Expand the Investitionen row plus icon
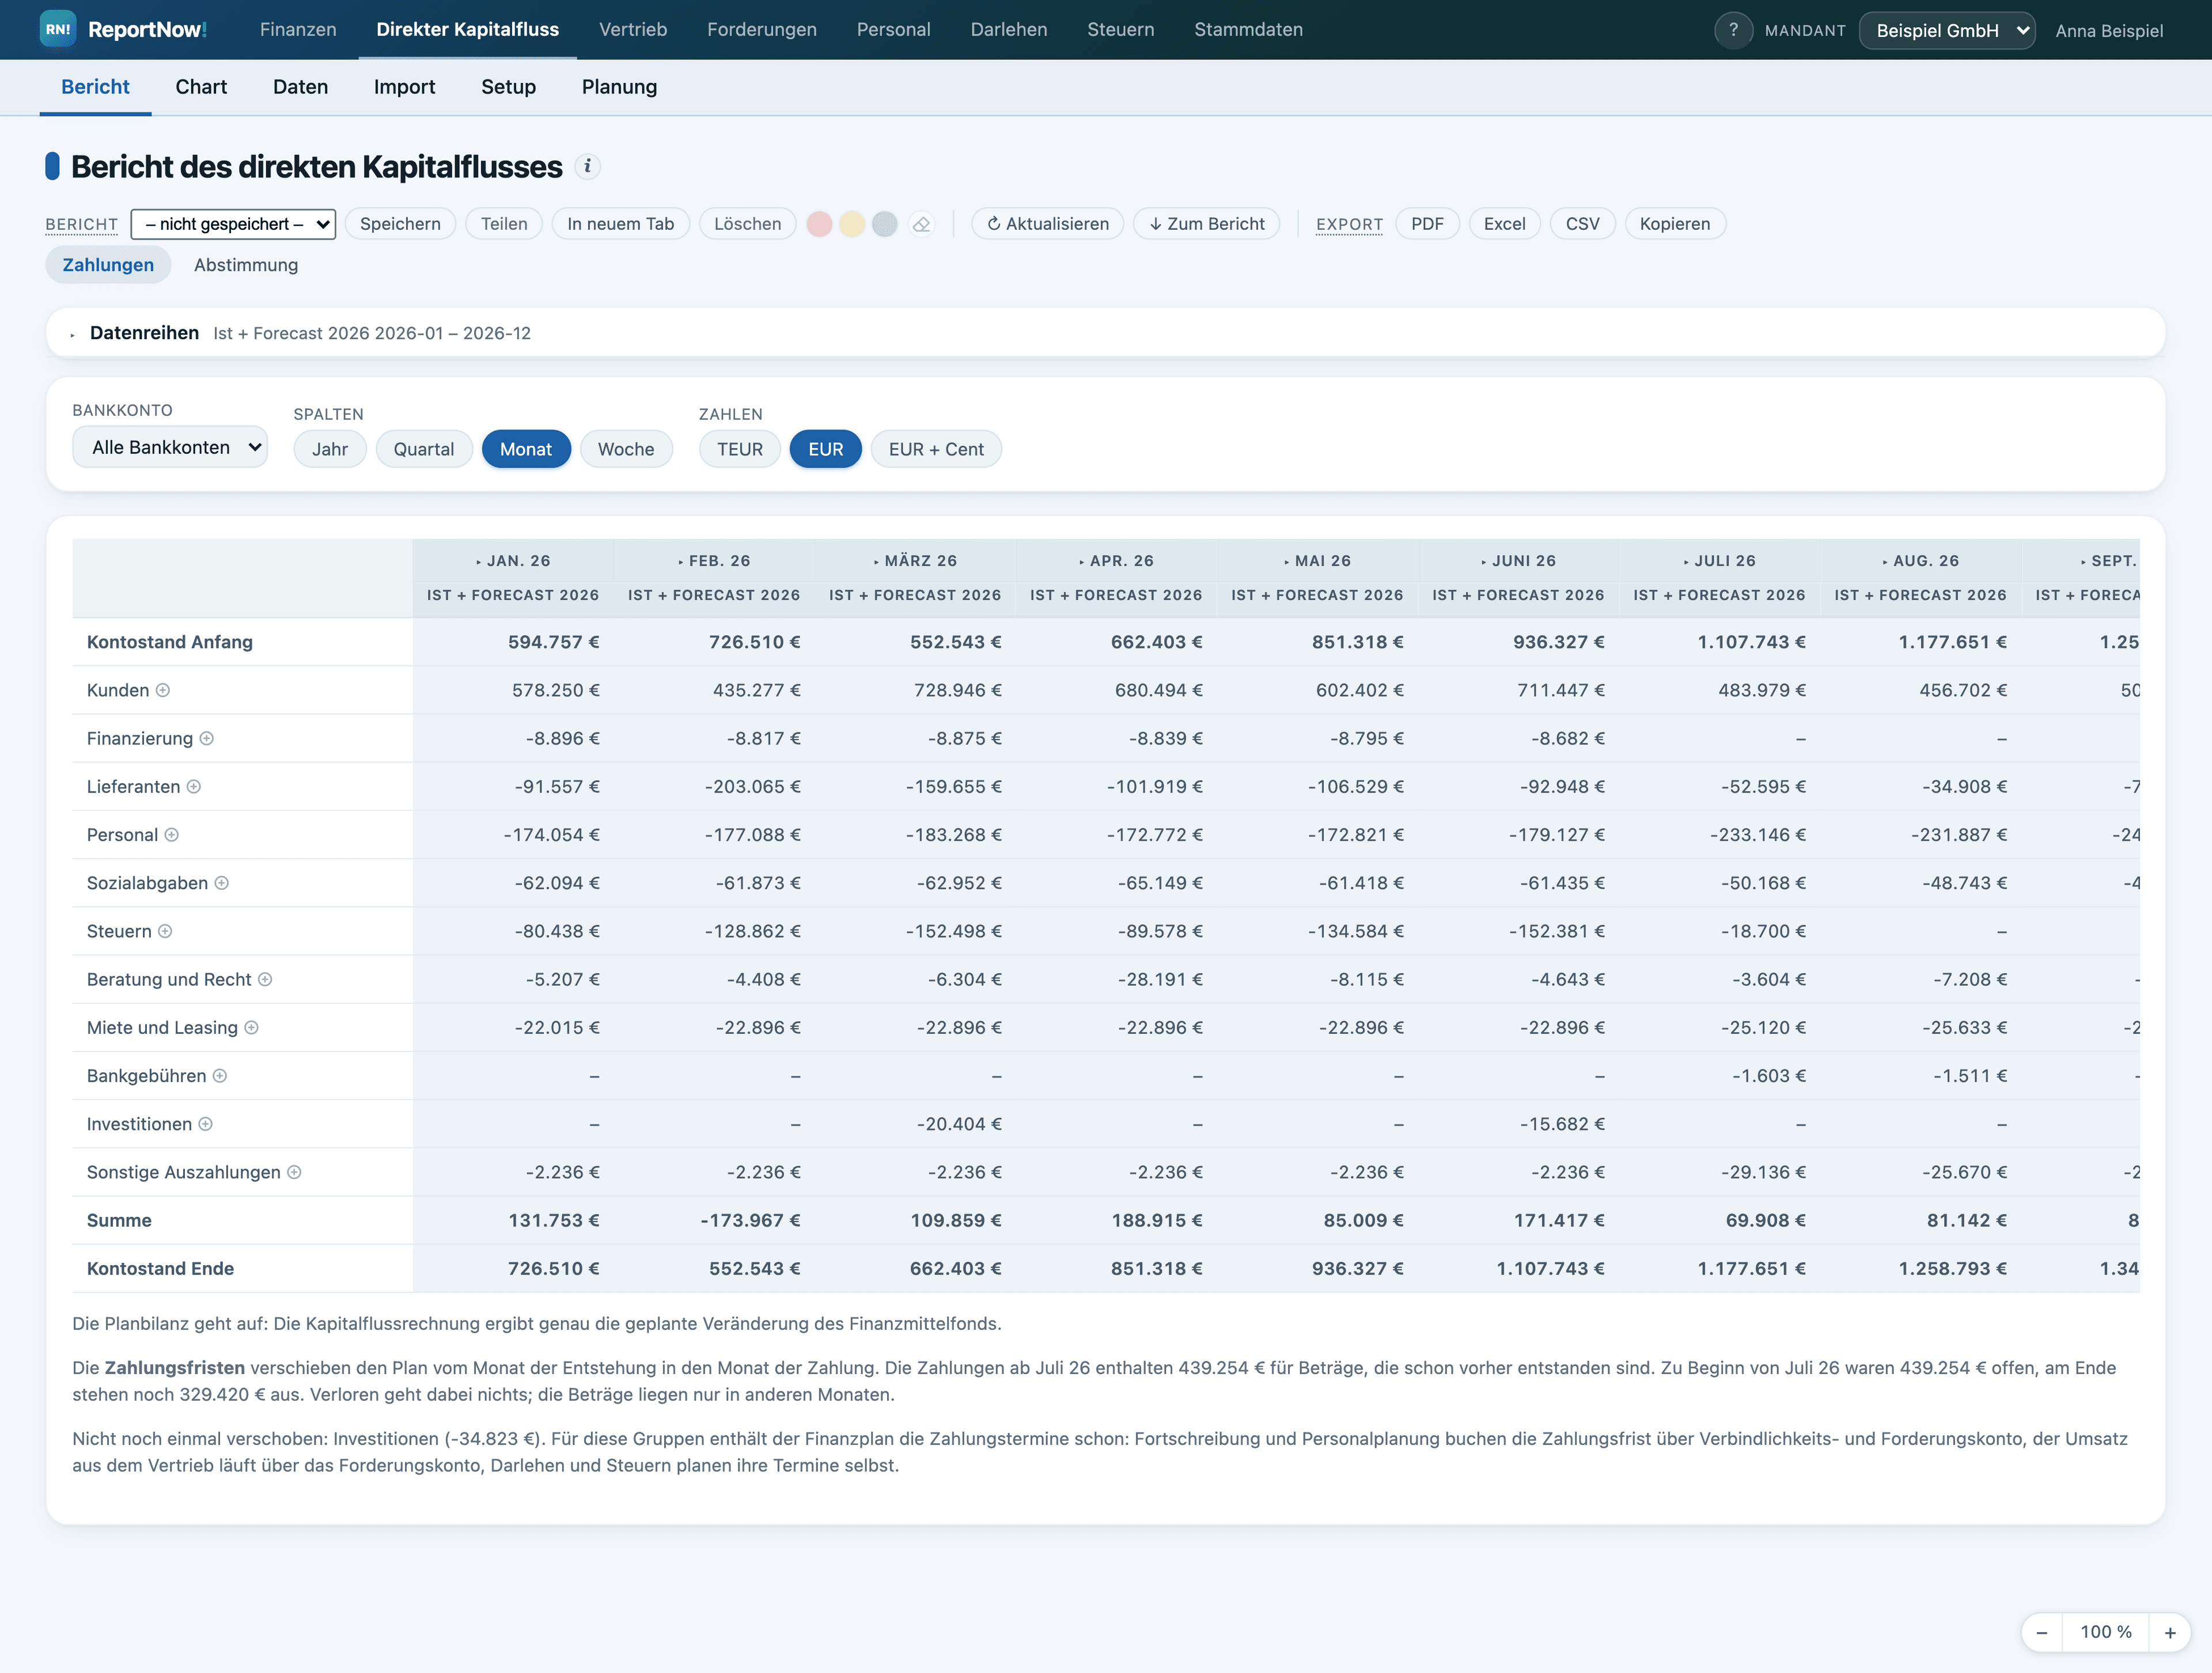The width and height of the screenshot is (2212, 1673). point(205,1124)
